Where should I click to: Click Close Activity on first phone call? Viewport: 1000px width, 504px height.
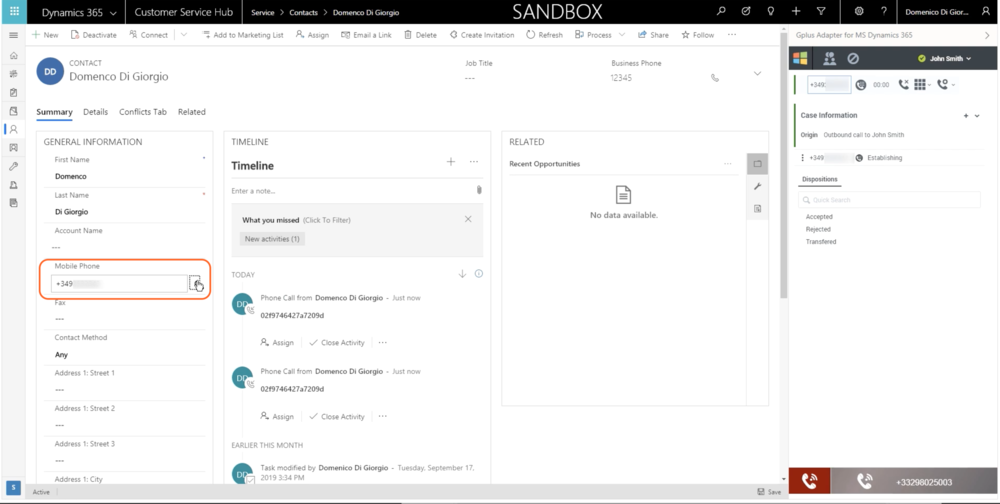[337, 343]
